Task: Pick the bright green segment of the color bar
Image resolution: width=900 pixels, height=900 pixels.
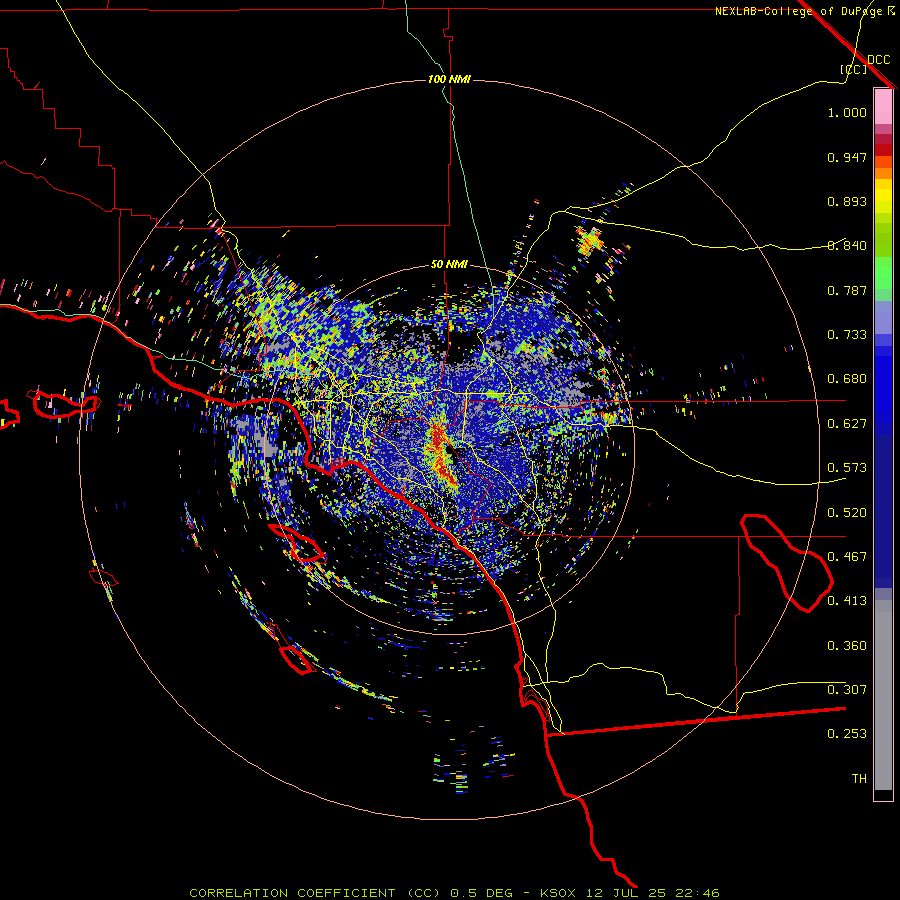Action: pos(883,273)
